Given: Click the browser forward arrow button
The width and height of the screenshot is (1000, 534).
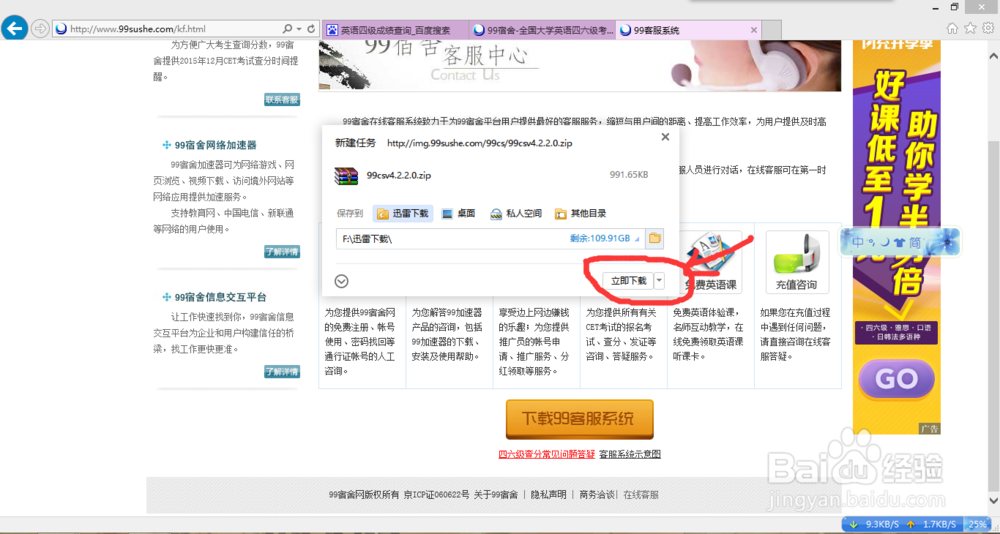Looking at the screenshot, I should 40,29.
